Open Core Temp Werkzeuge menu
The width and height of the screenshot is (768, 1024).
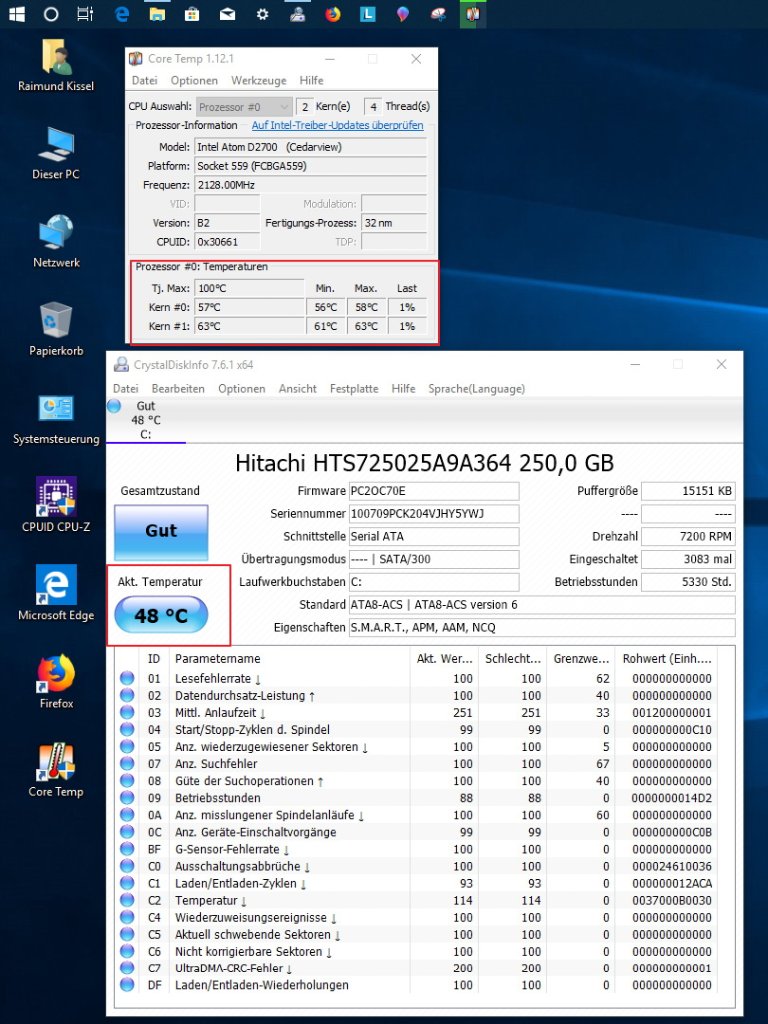[x=259, y=80]
